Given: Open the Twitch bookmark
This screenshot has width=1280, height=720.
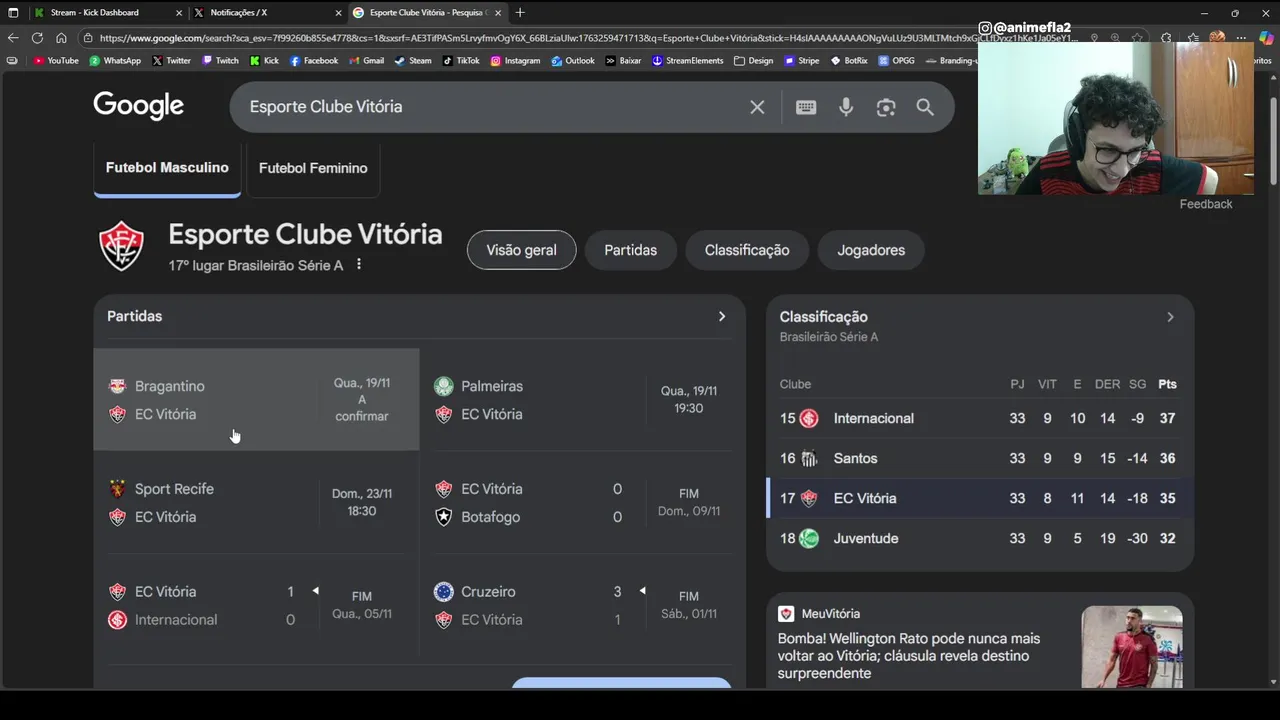Looking at the screenshot, I should click(x=220, y=60).
